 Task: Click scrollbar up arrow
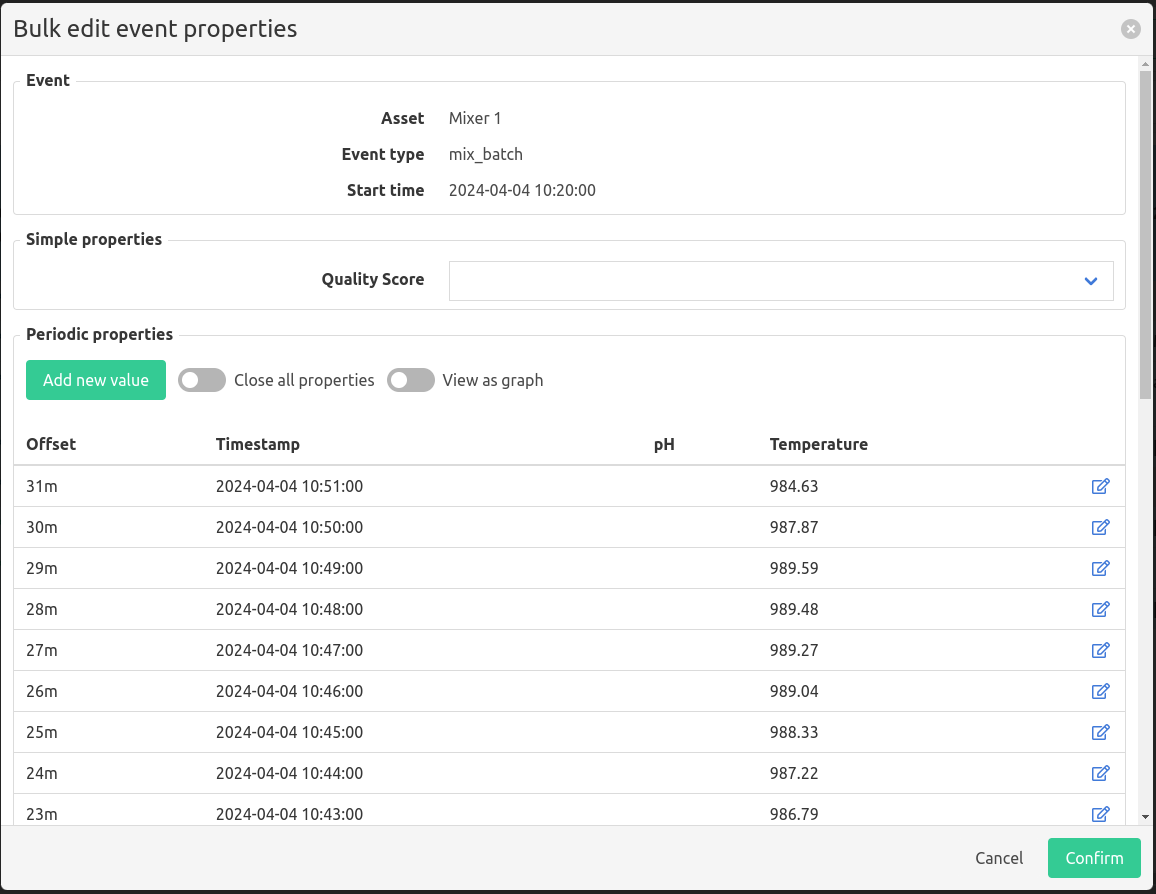[1145, 65]
